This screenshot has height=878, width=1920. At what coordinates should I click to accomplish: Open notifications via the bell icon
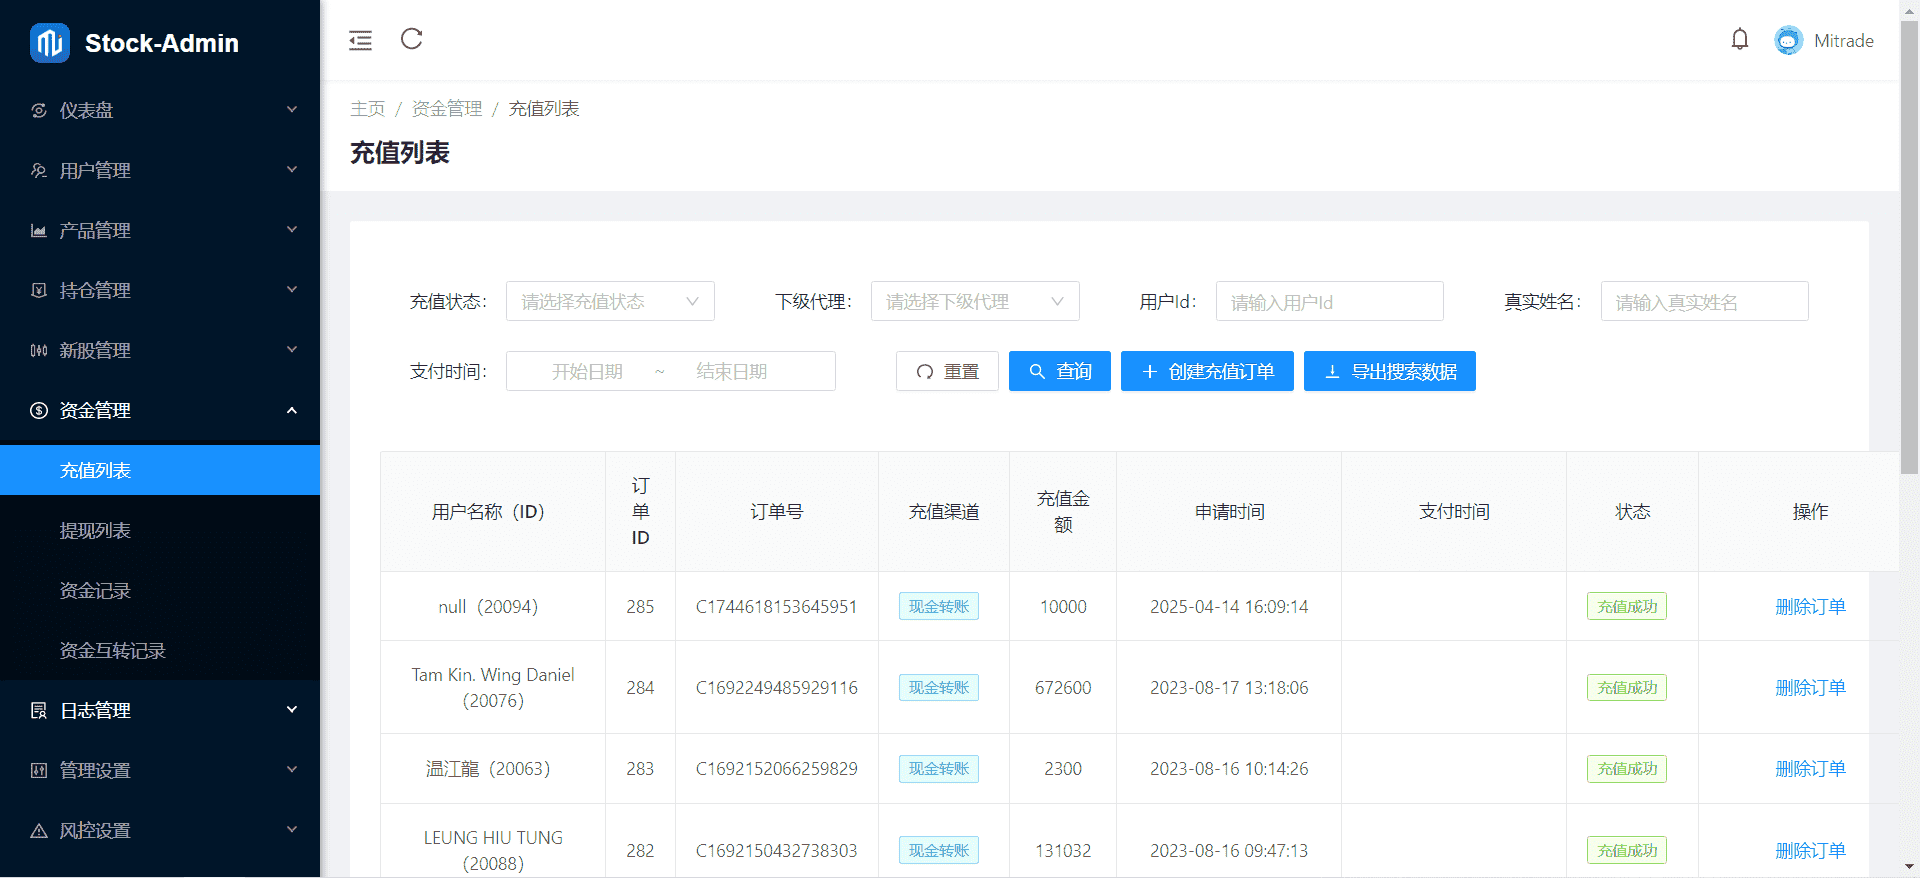pos(1740,40)
